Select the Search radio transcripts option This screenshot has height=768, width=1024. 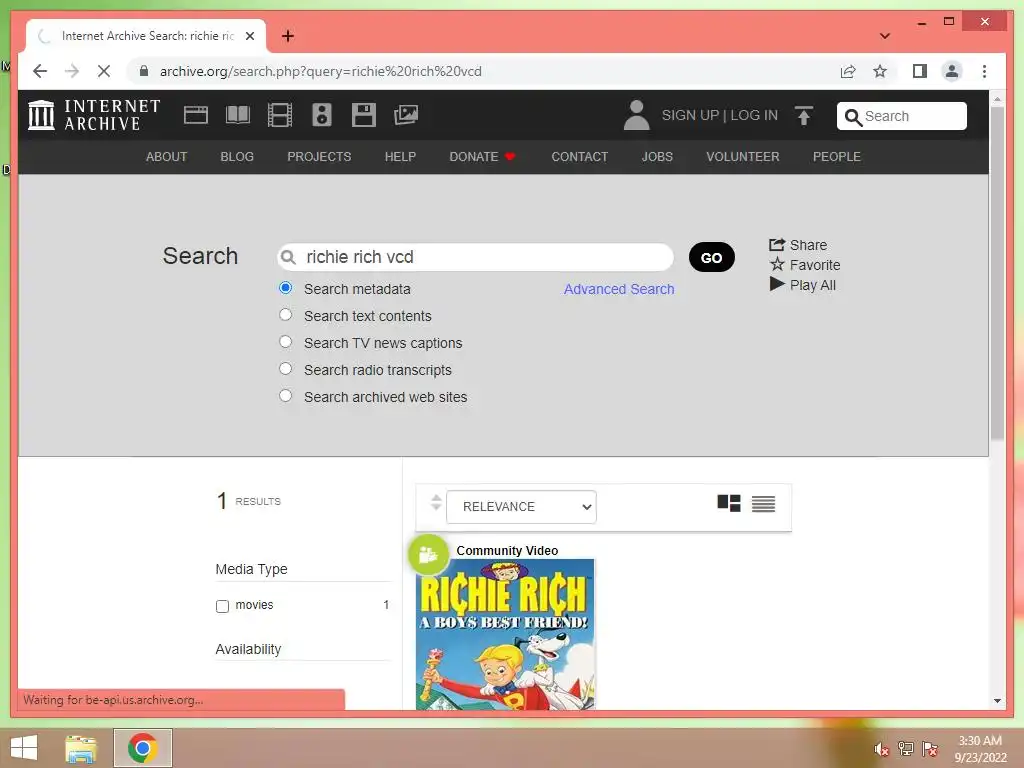click(285, 368)
